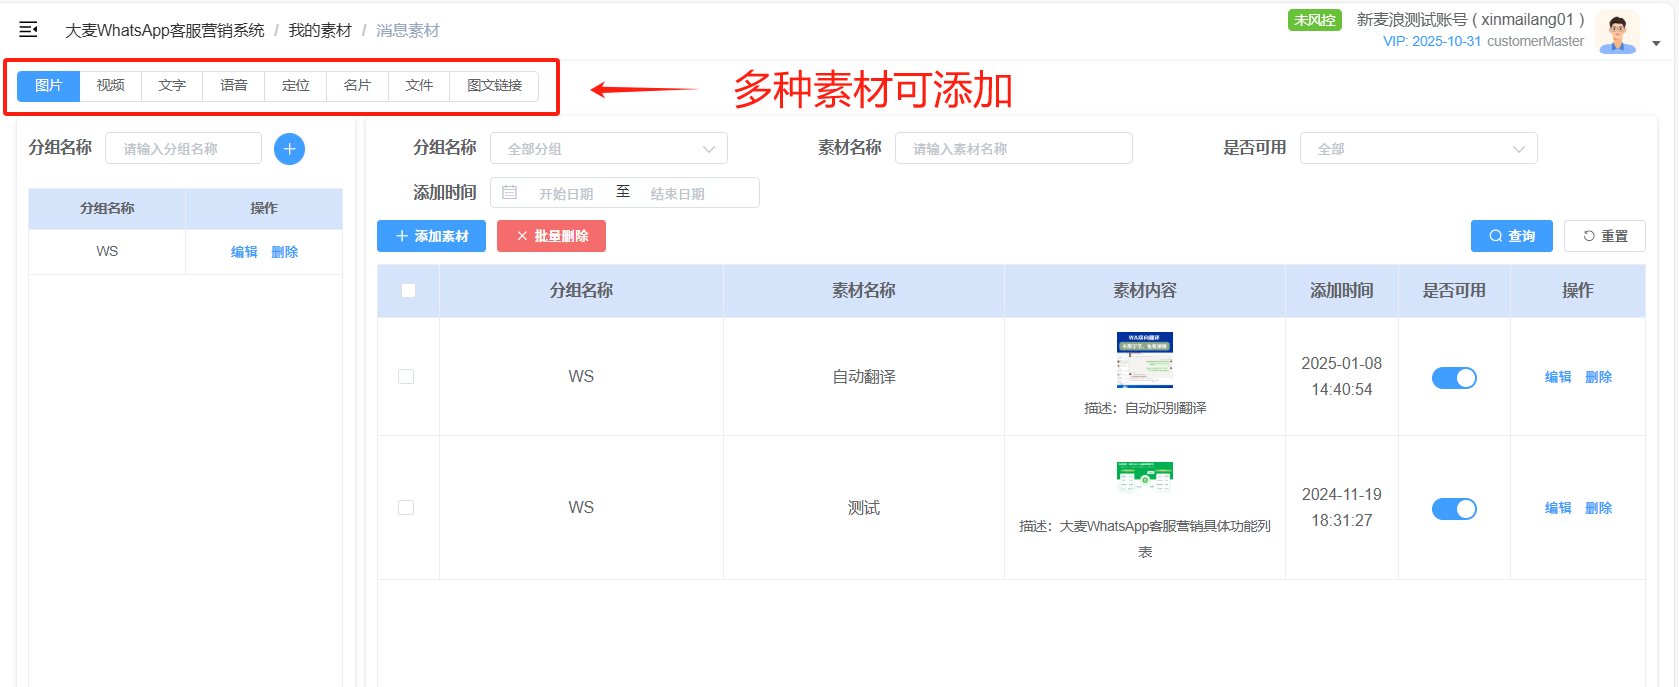This screenshot has height=687, width=1679.
Task: Click the 大麦WhatsApp客服营销系统 breadcrumb
Action: pos(165,31)
